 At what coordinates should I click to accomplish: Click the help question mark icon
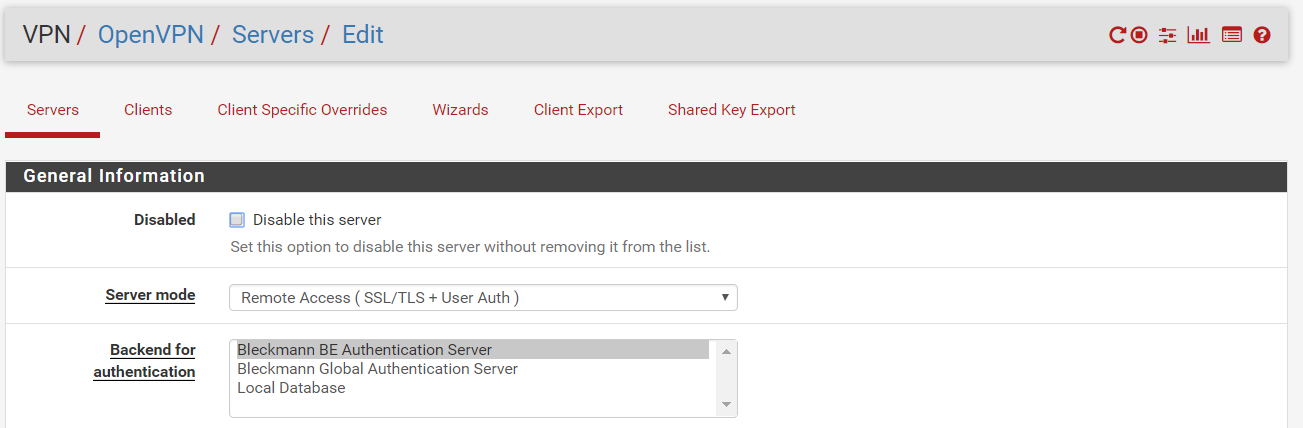1262,35
